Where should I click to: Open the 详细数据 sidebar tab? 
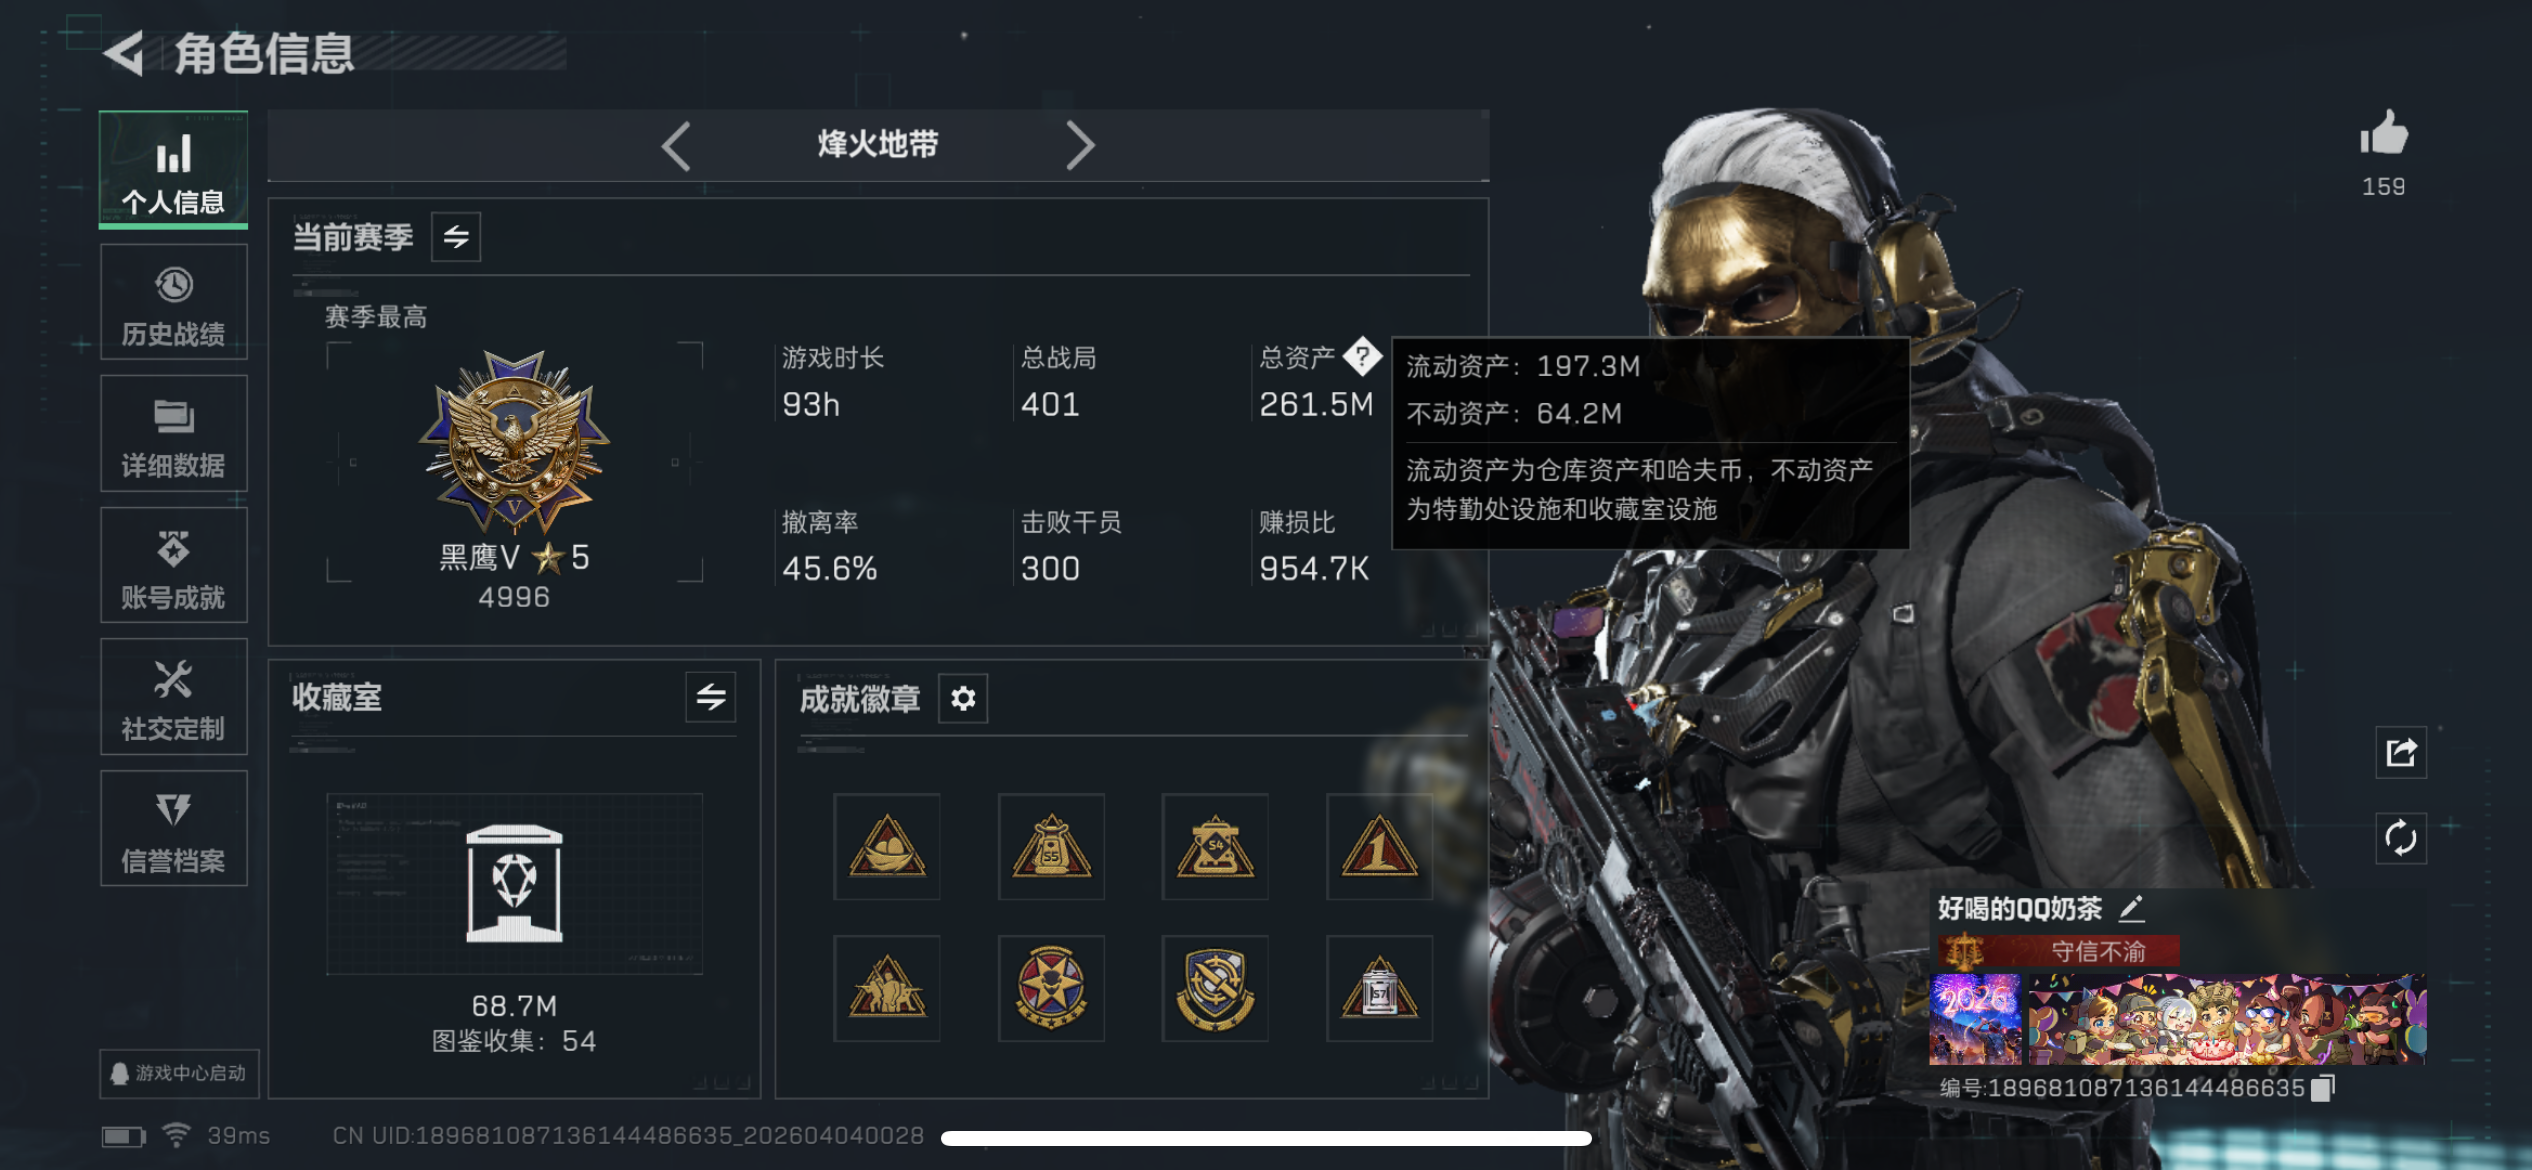pos(174,435)
